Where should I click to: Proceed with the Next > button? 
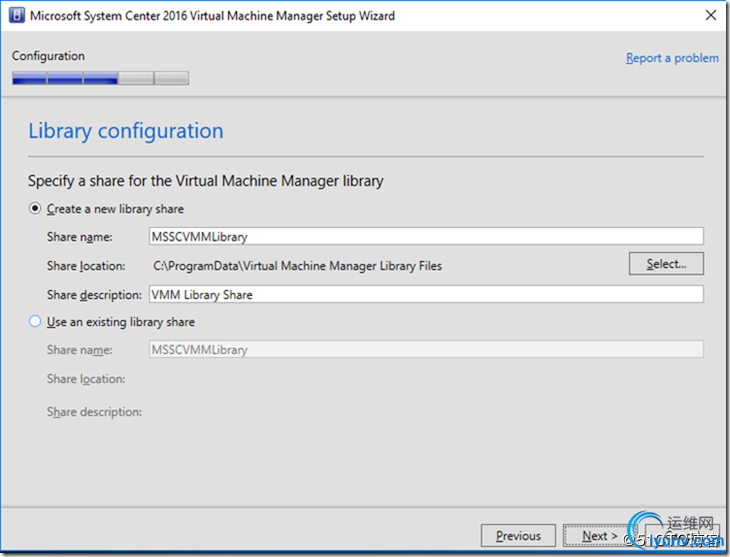pos(600,536)
